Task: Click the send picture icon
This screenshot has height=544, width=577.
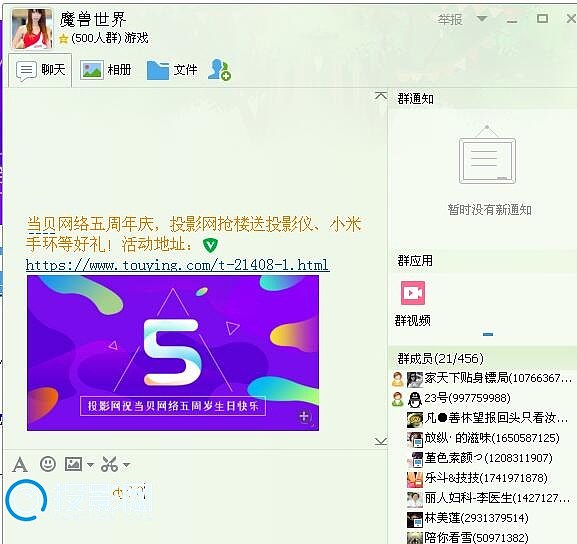Action: 73,464
